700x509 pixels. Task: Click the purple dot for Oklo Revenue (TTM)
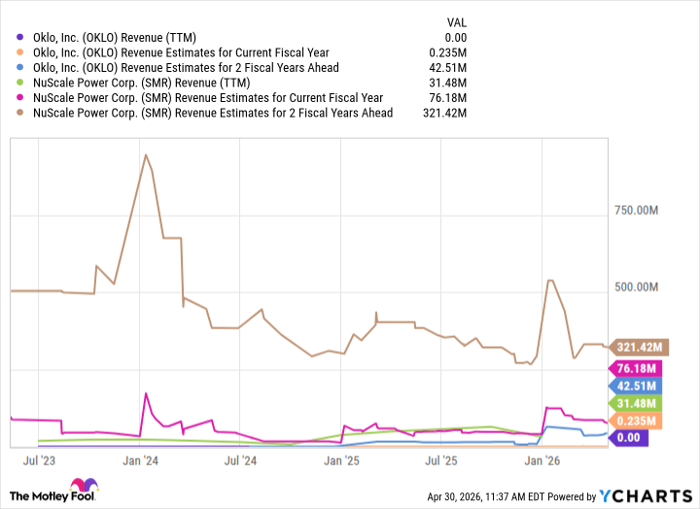pos(20,38)
